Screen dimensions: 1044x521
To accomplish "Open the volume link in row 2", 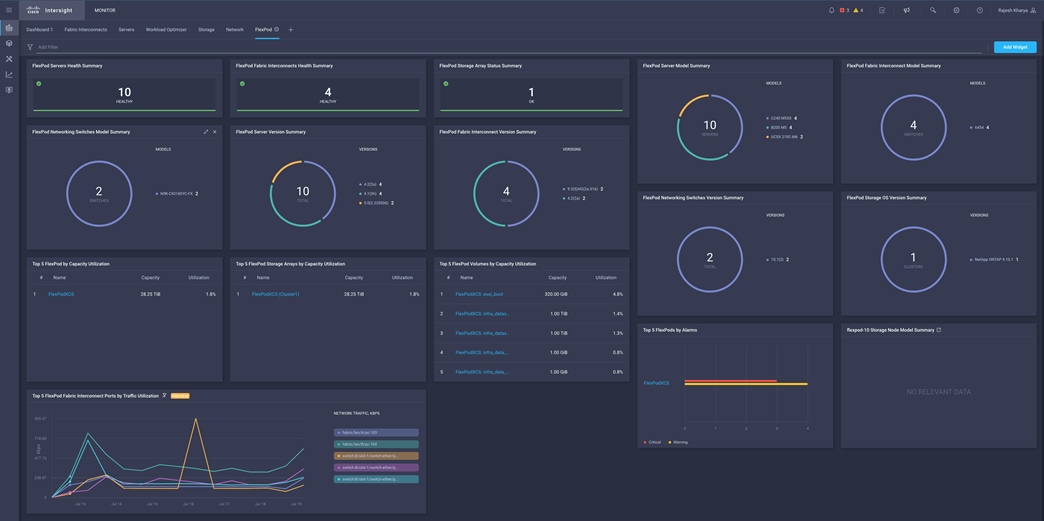I will 482,313.
